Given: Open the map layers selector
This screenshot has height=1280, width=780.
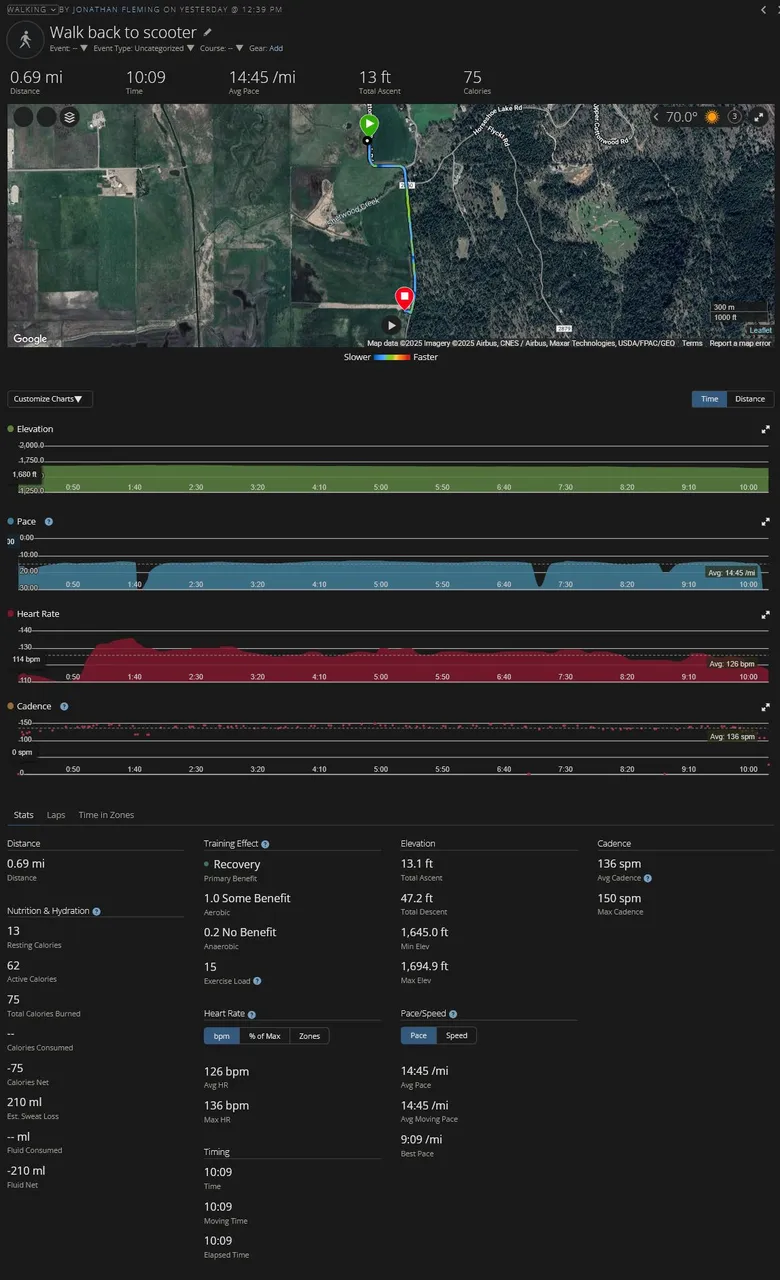Looking at the screenshot, I should [69, 116].
